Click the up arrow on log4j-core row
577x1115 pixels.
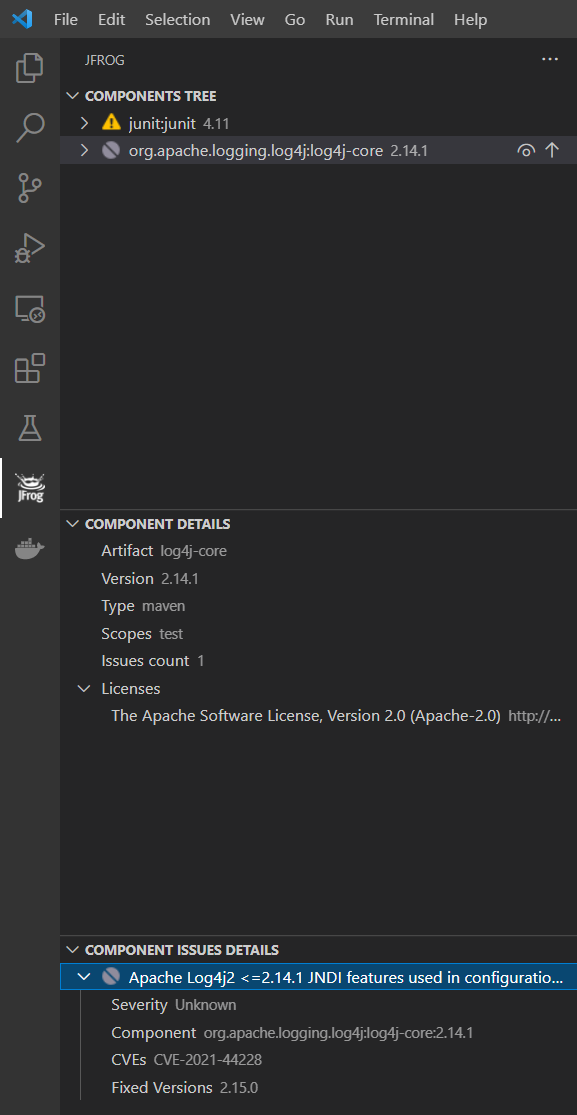pyautogui.click(x=552, y=150)
